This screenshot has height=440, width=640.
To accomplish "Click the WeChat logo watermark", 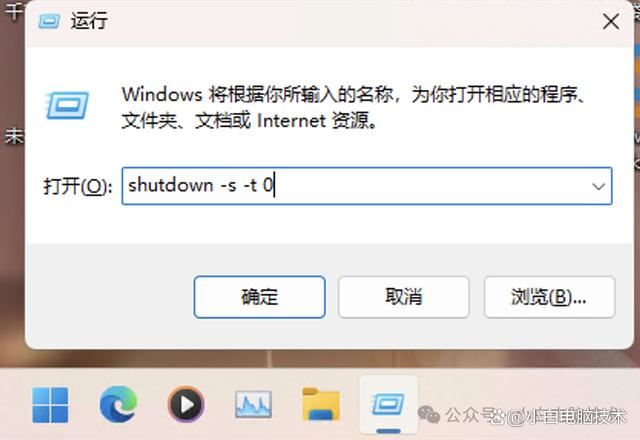I will coord(429,414).
